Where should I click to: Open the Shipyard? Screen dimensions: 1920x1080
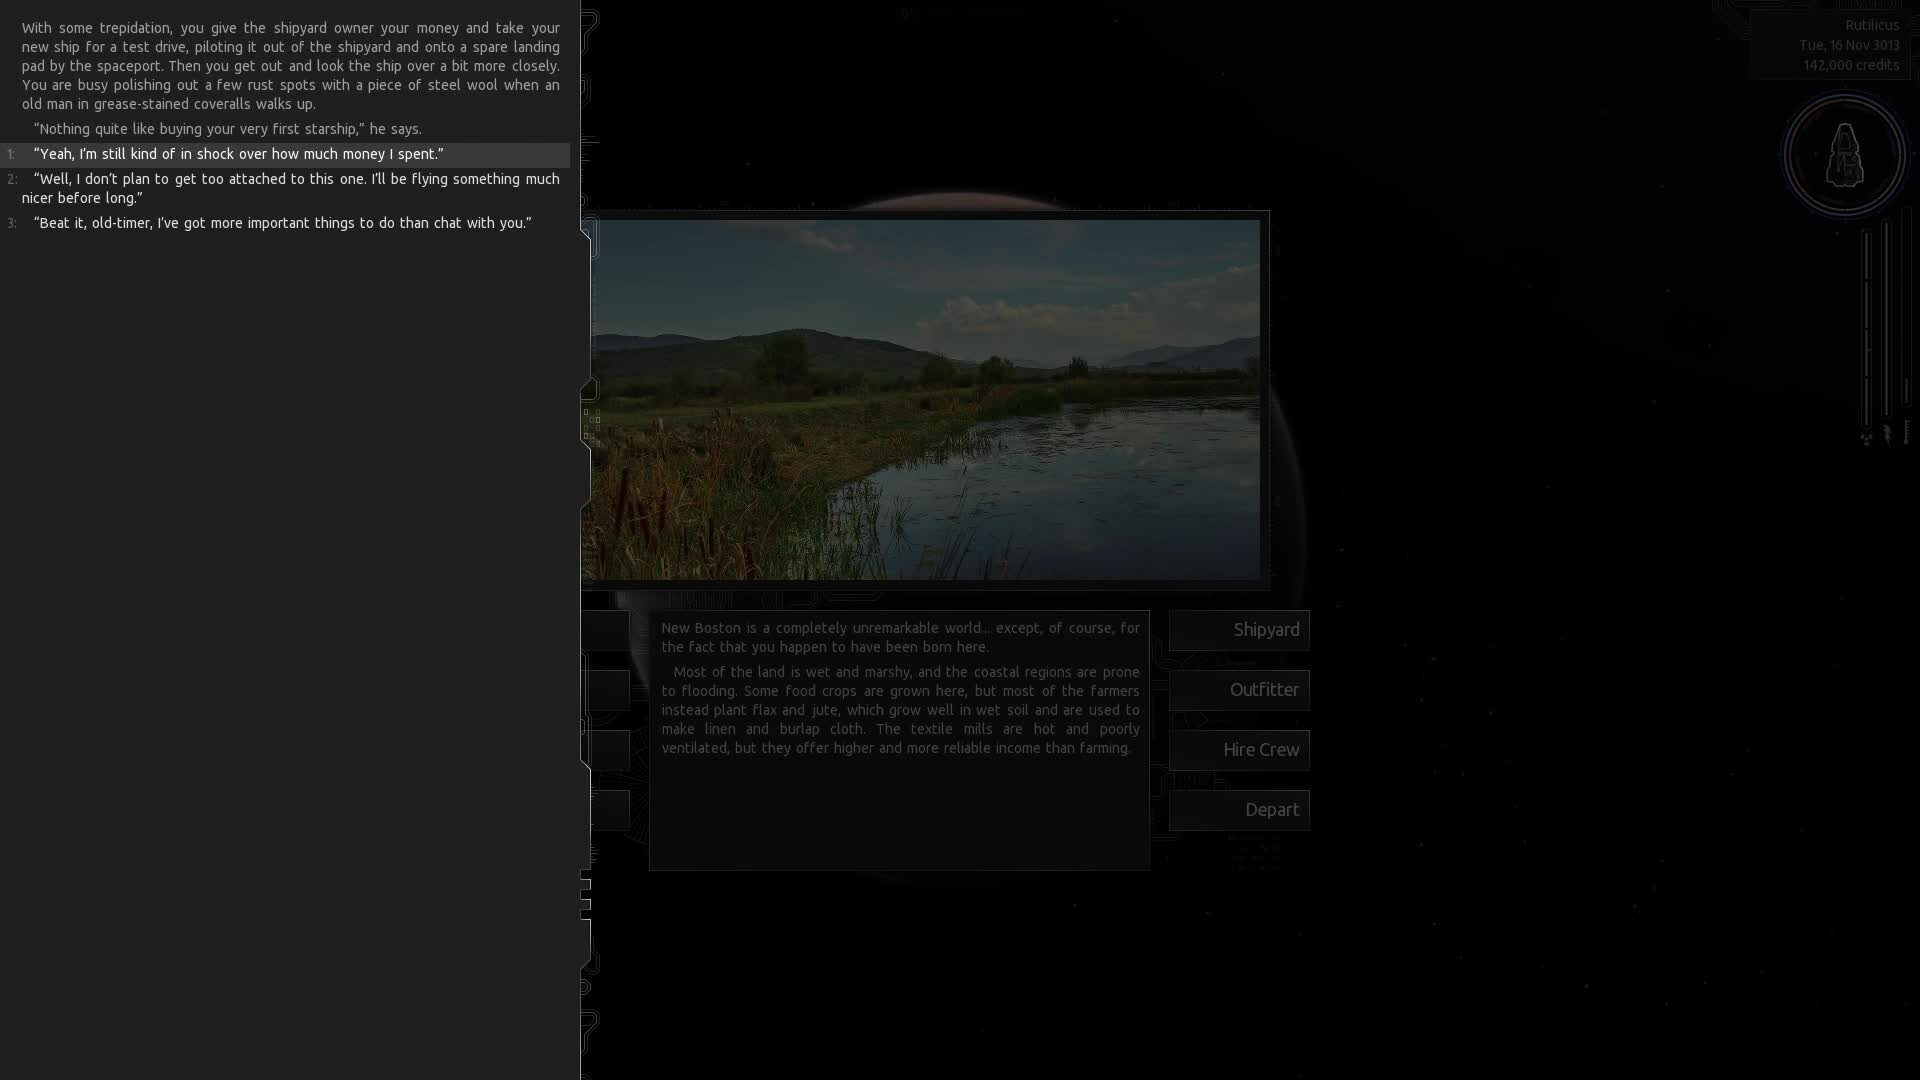coord(1239,630)
